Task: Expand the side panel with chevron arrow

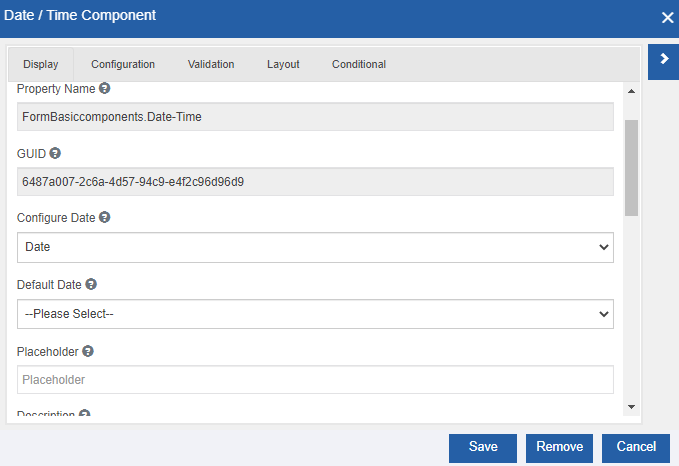Action: tap(663, 61)
